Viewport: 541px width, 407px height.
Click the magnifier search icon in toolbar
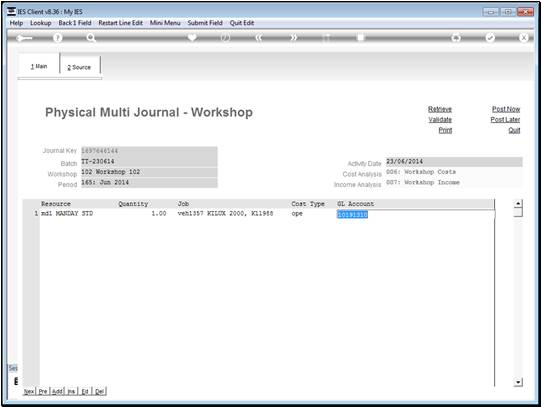91,38
